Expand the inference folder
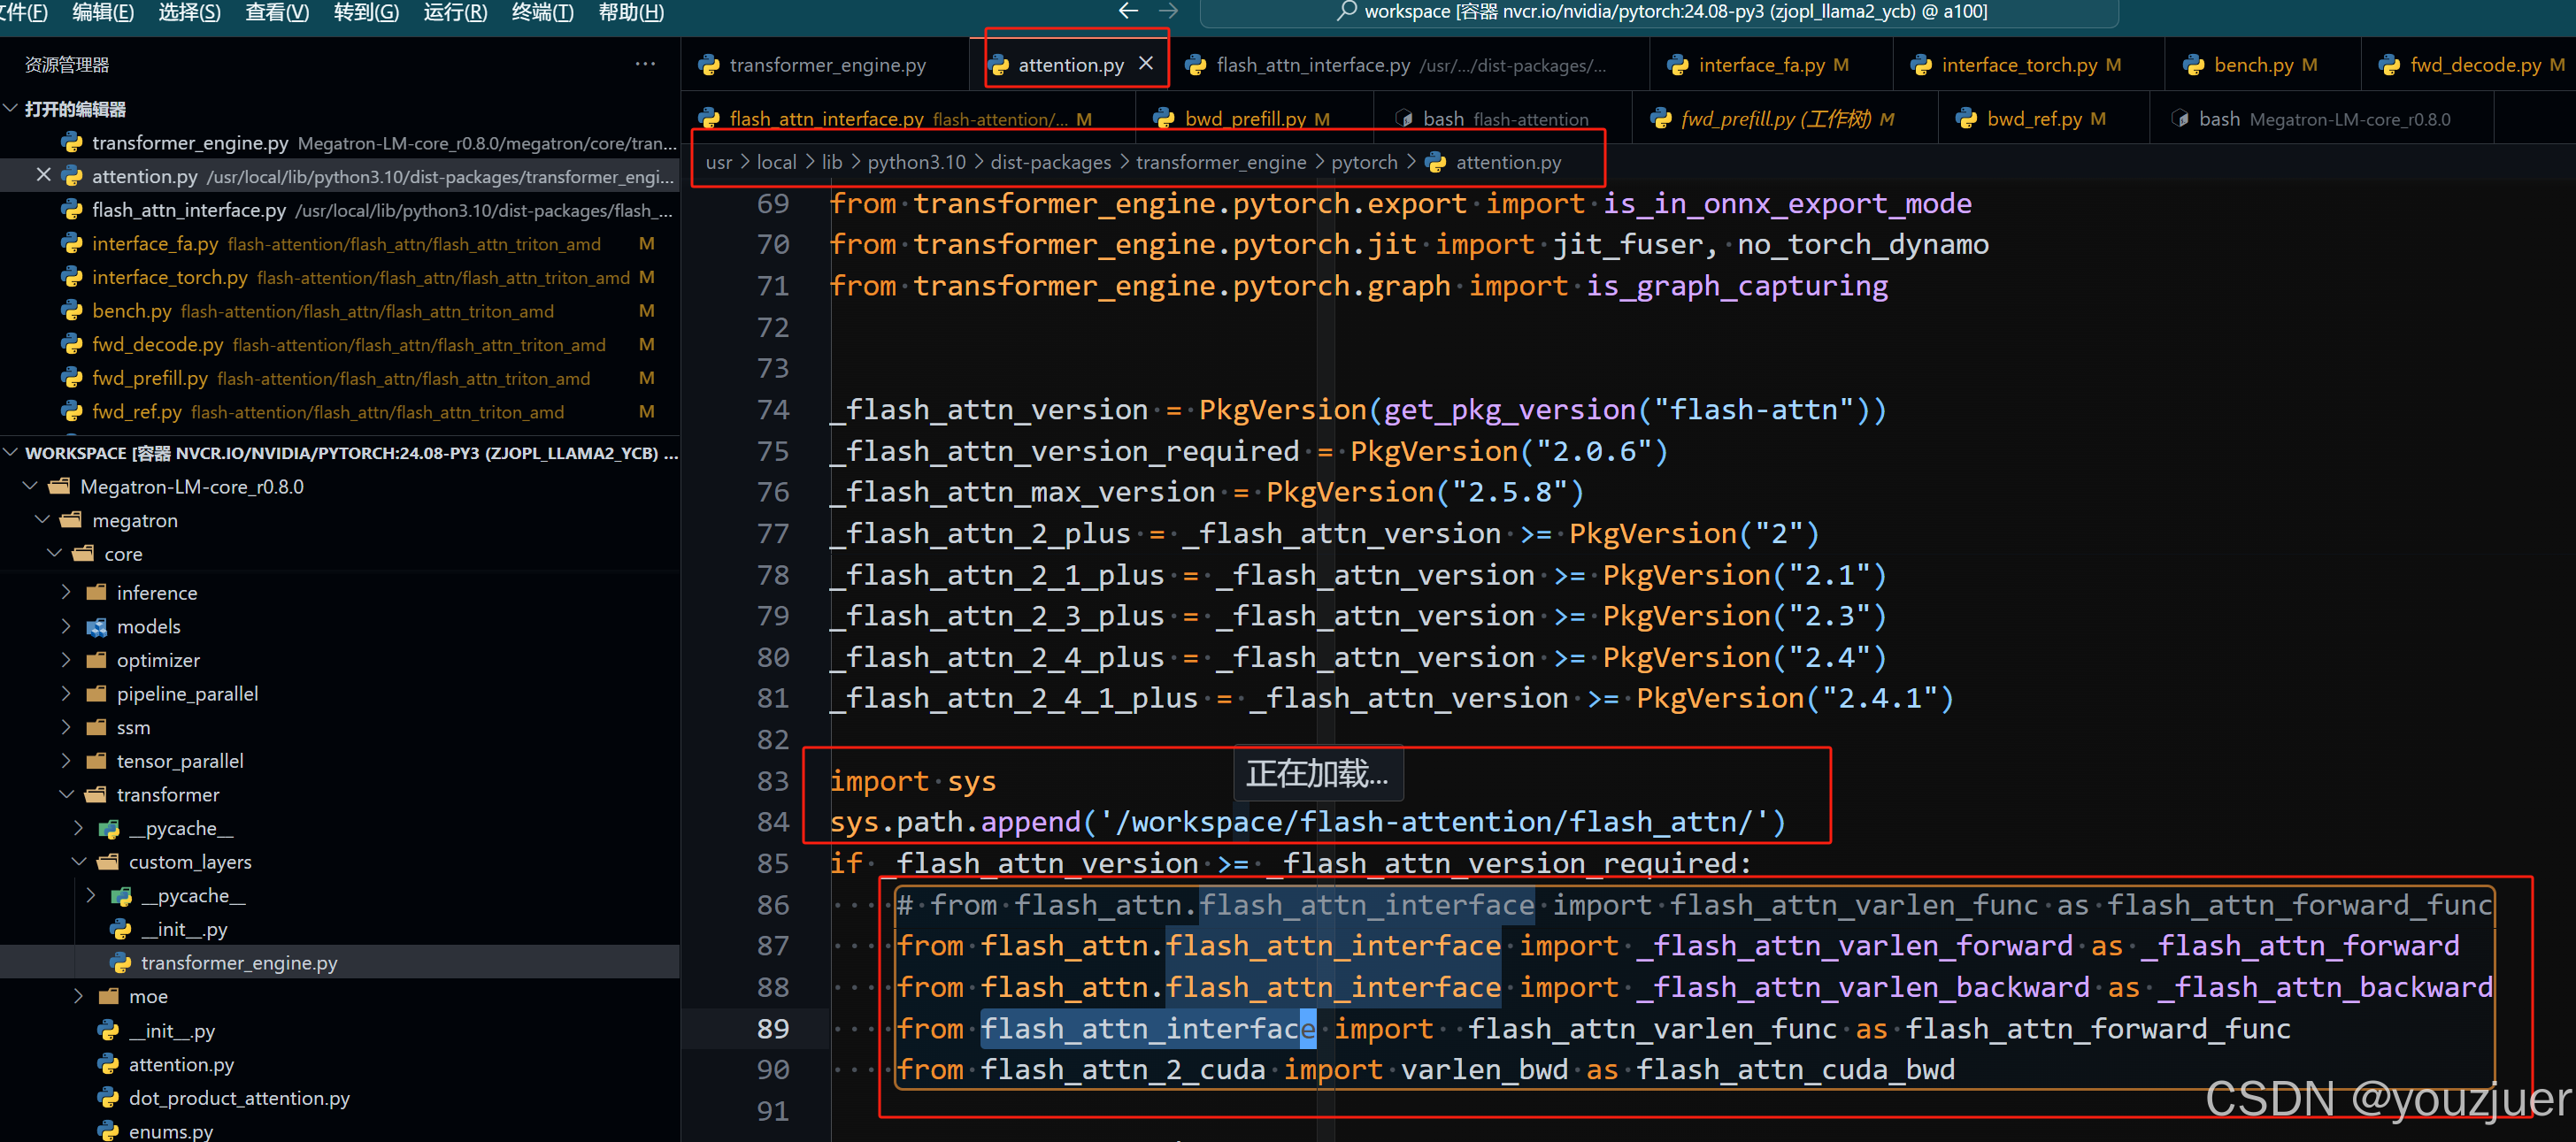2576x1142 pixels. [x=66, y=593]
